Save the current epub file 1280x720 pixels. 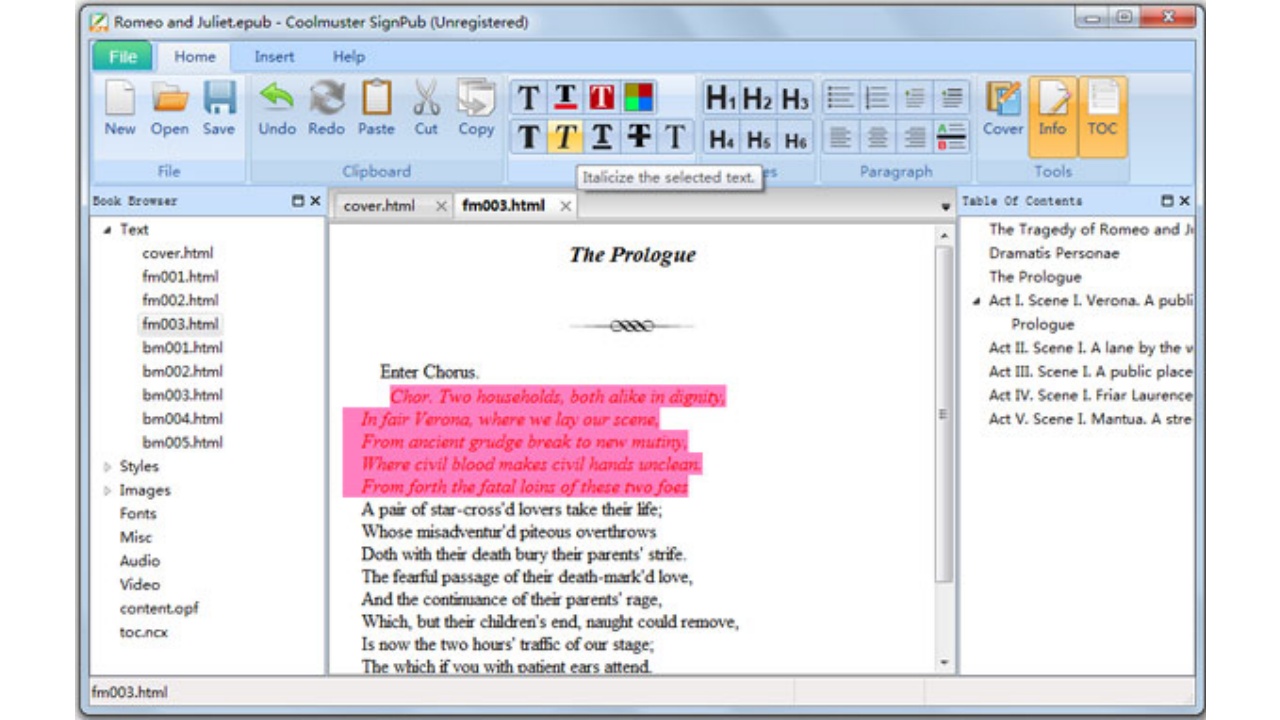tap(219, 109)
